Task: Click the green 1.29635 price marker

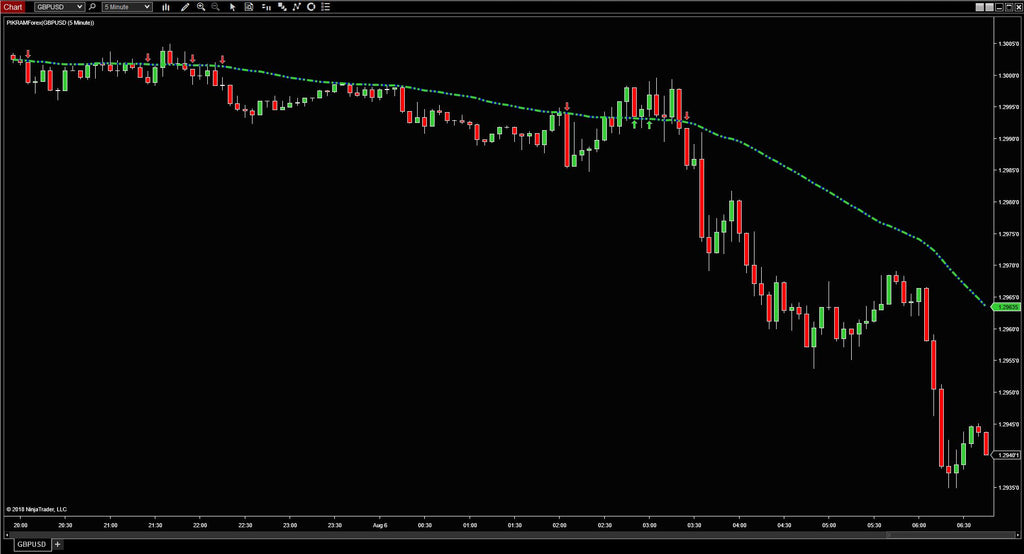Action: 1008,306
